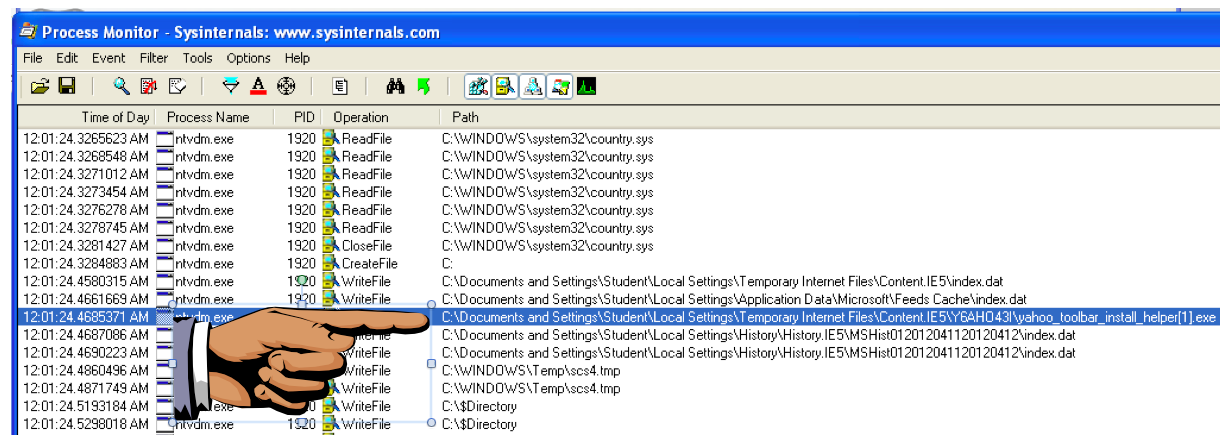Click the Feeds Cache\index.dat path
This screenshot has width=1220, height=435.
point(734,299)
